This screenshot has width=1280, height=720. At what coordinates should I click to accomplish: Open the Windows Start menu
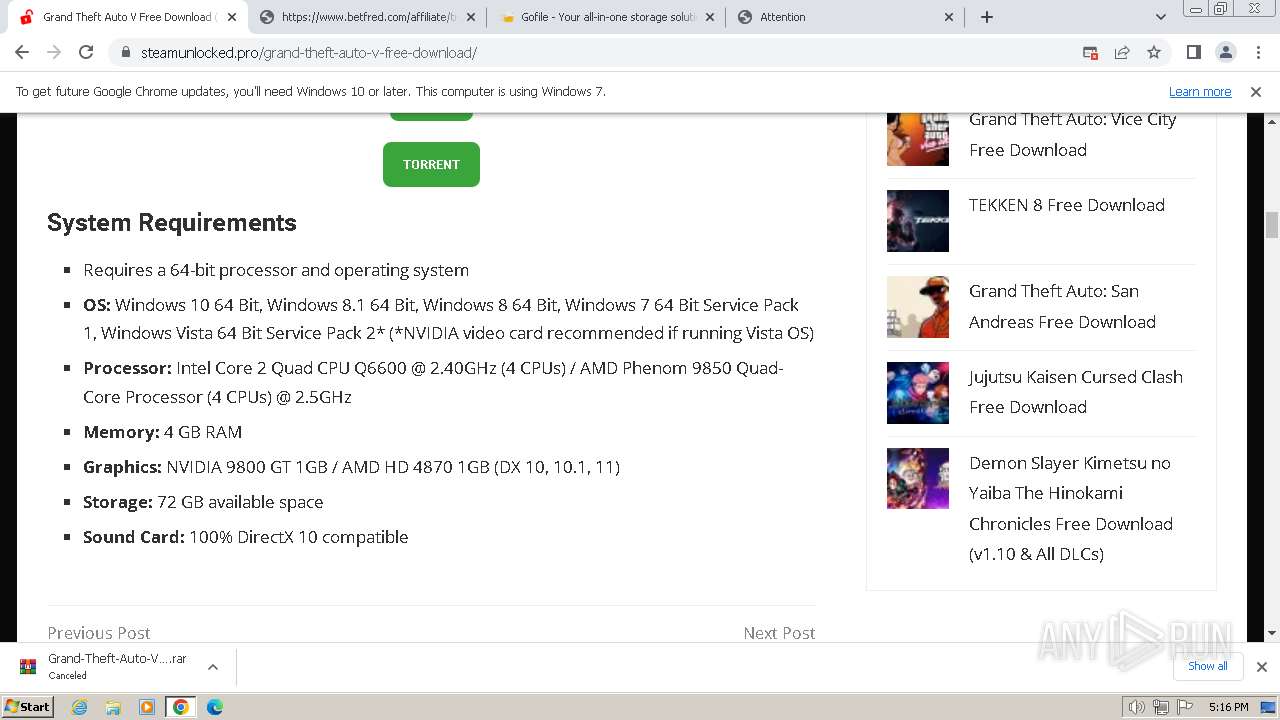tap(28, 706)
